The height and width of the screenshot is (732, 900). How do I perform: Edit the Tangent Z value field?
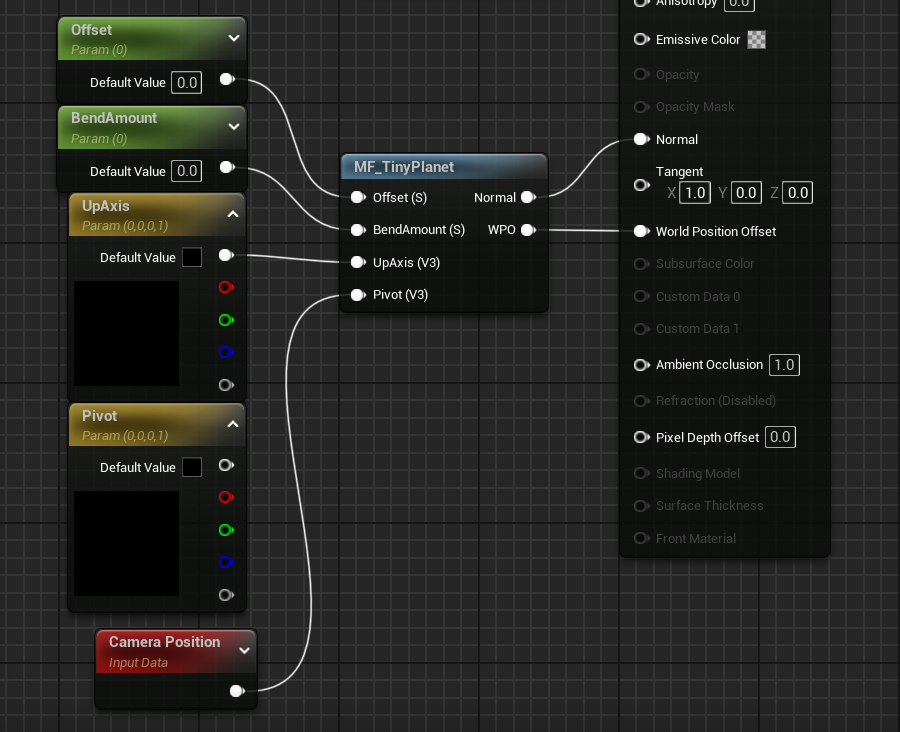click(x=798, y=193)
